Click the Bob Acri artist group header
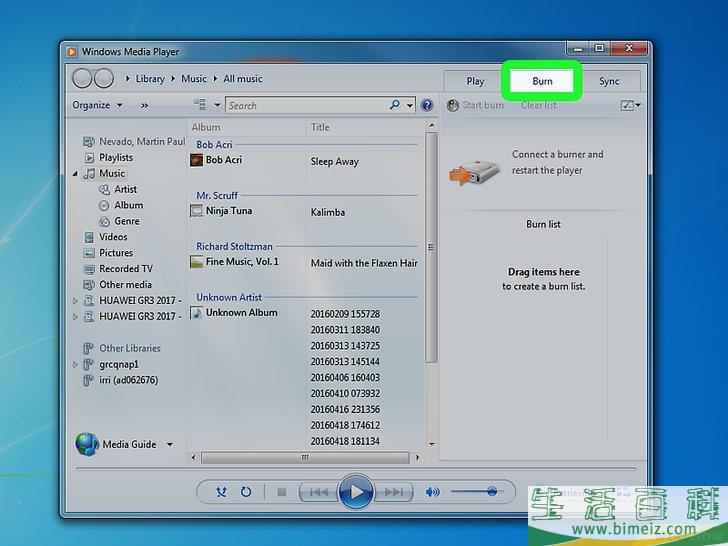This screenshot has height=546, width=728. click(214, 144)
